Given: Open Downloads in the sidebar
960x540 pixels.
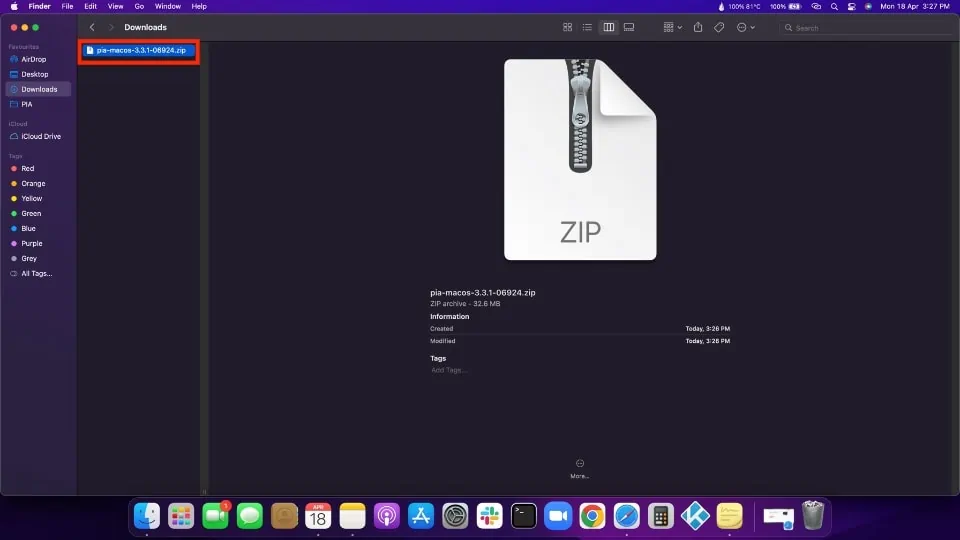Looking at the screenshot, I should (x=39, y=89).
